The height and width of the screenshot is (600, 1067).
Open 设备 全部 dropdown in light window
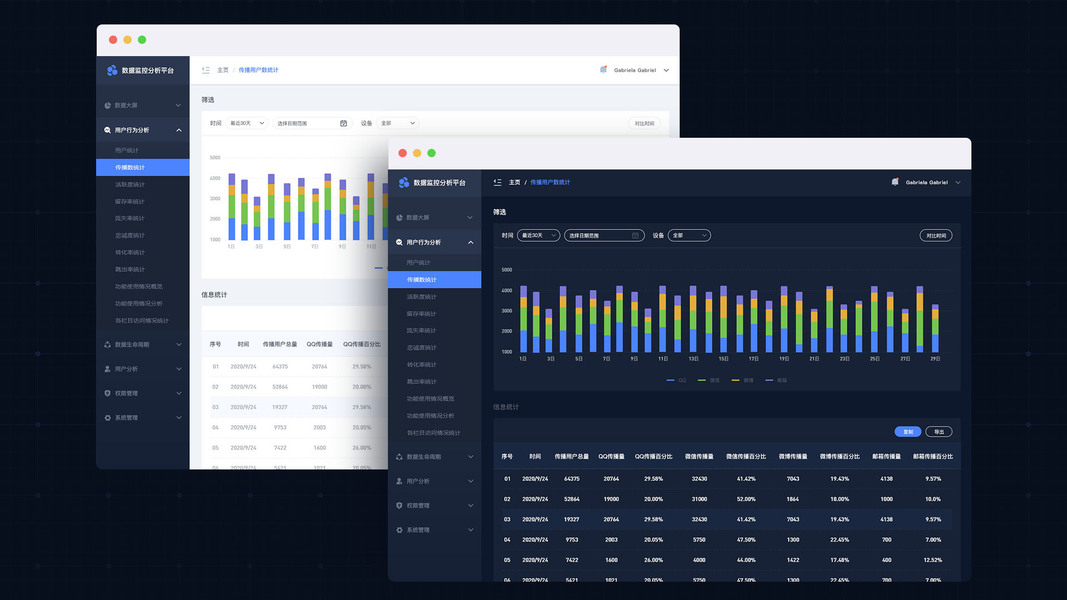click(x=397, y=123)
